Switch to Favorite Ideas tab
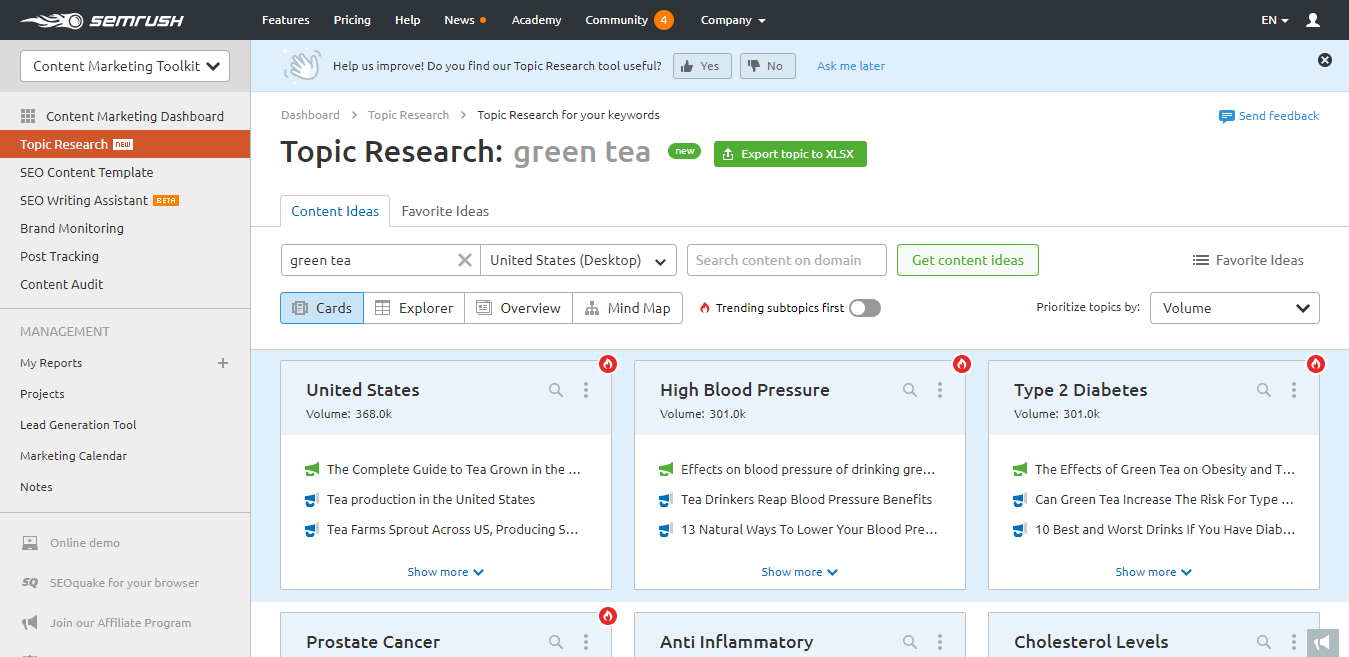Image resolution: width=1349 pixels, height=657 pixels. [x=445, y=211]
